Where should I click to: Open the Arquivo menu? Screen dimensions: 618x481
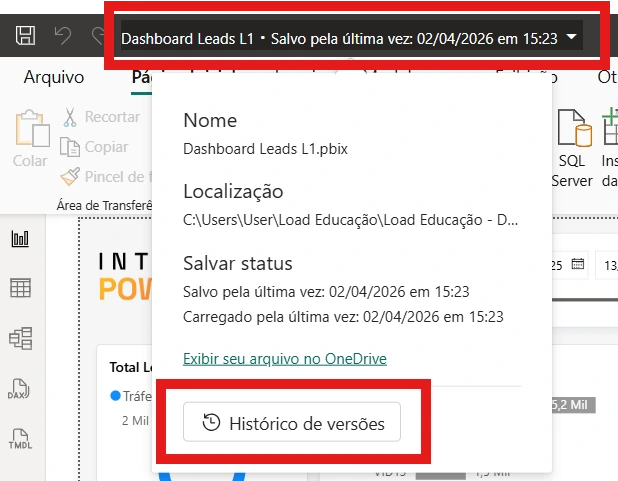54,77
